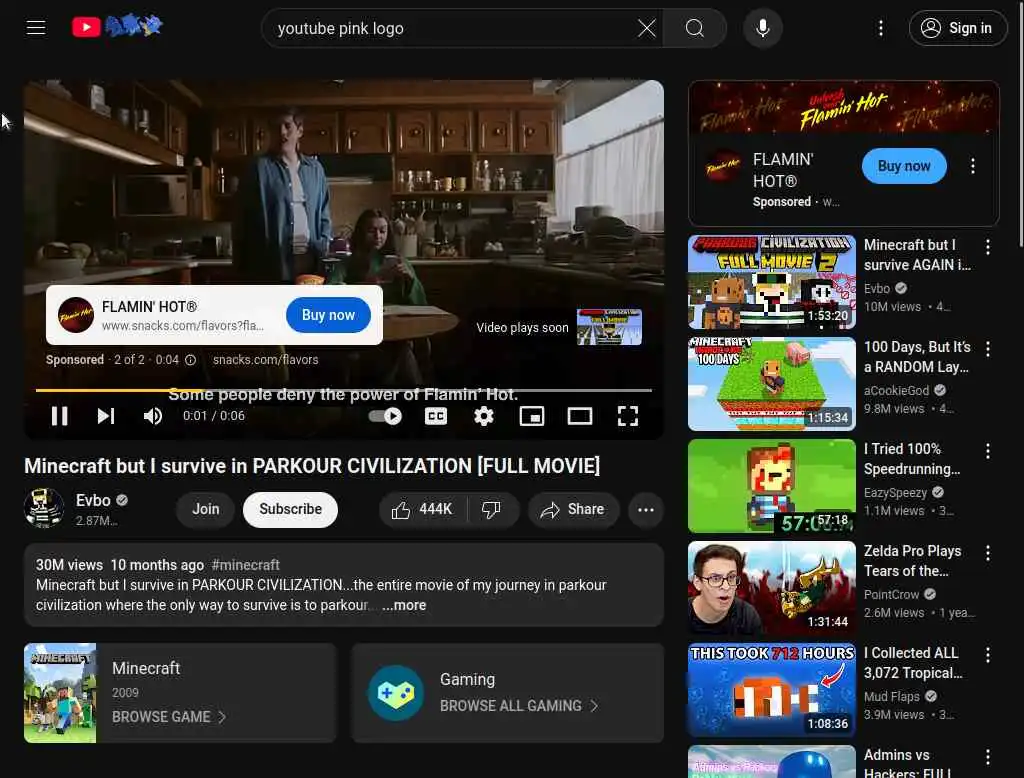Expand description with ...more
1024x778 pixels.
[404, 606]
